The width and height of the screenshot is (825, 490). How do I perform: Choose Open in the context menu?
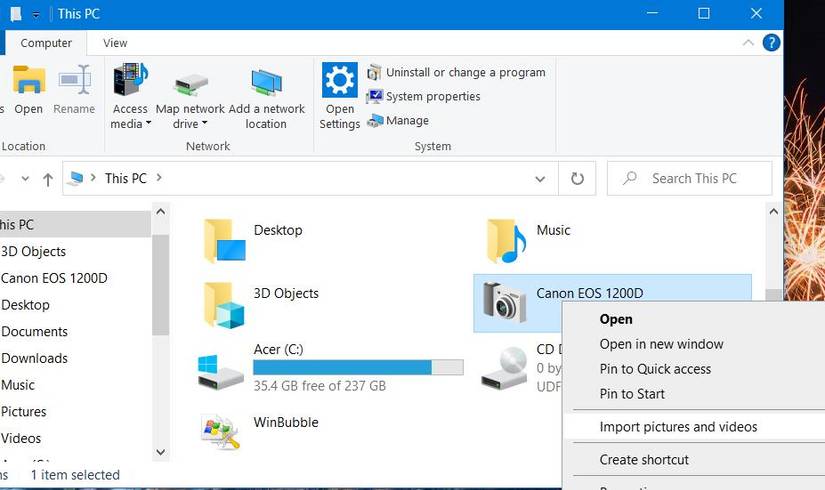(x=616, y=319)
